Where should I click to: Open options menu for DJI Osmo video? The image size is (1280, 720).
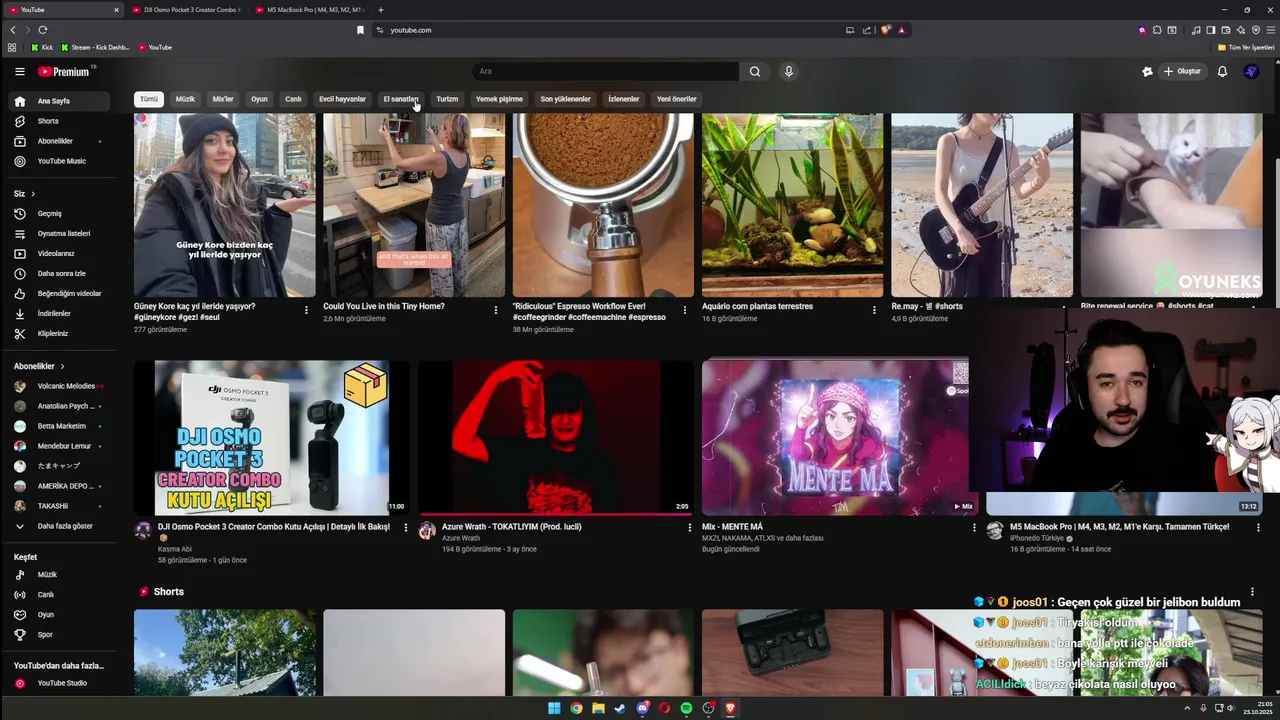coord(406,527)
